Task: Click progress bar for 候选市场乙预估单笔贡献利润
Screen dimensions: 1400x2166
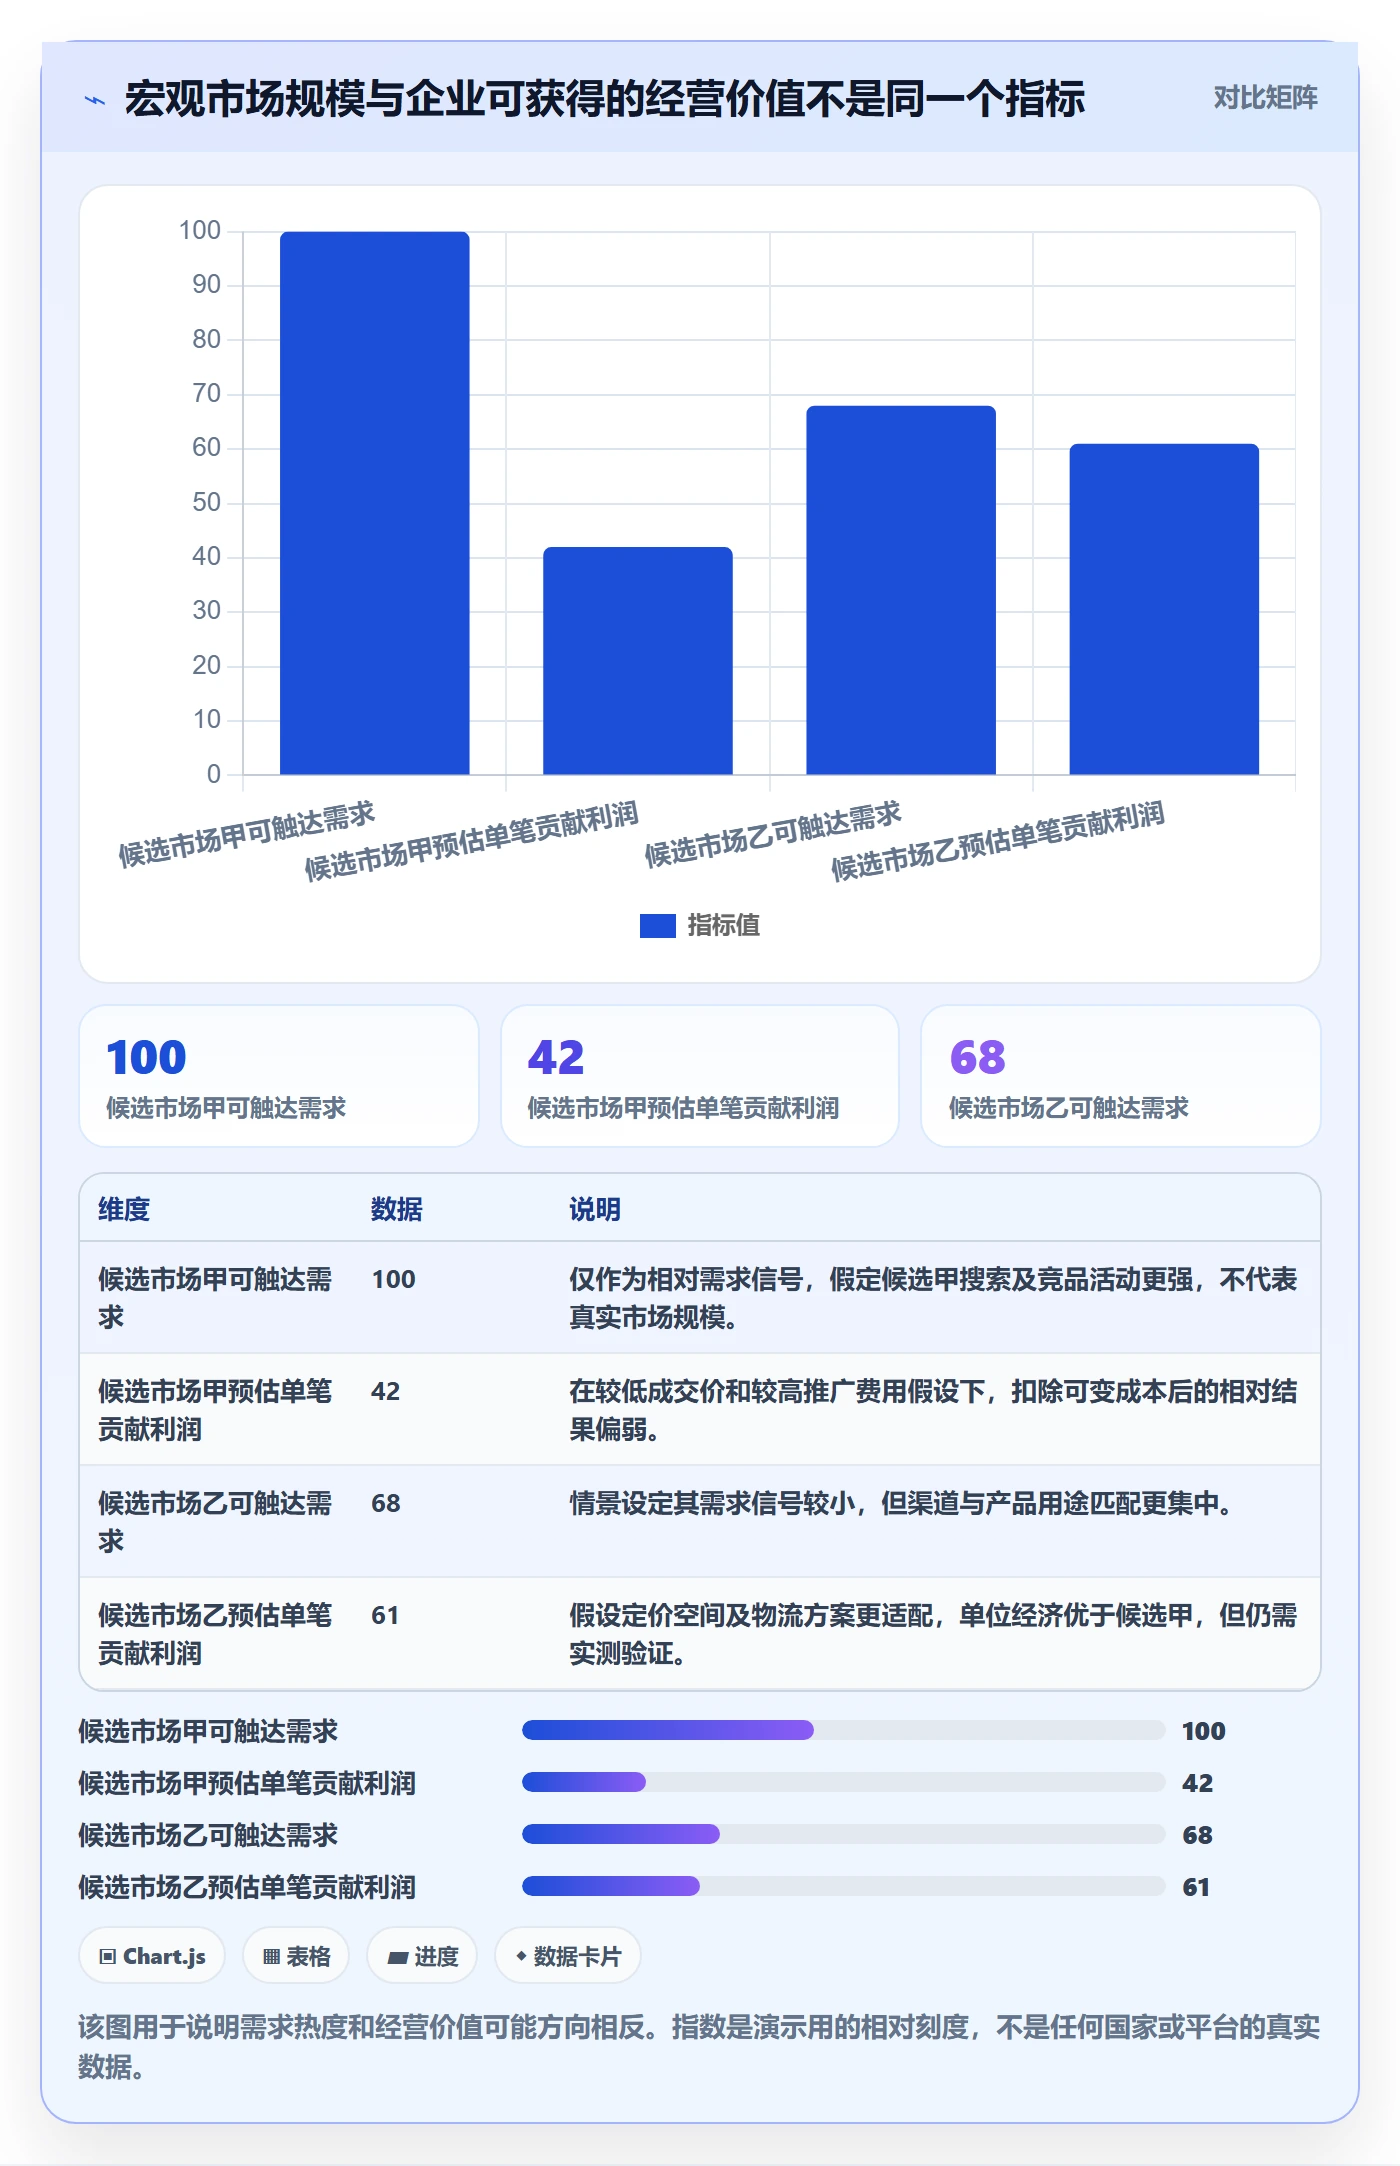Action: 843,1886
